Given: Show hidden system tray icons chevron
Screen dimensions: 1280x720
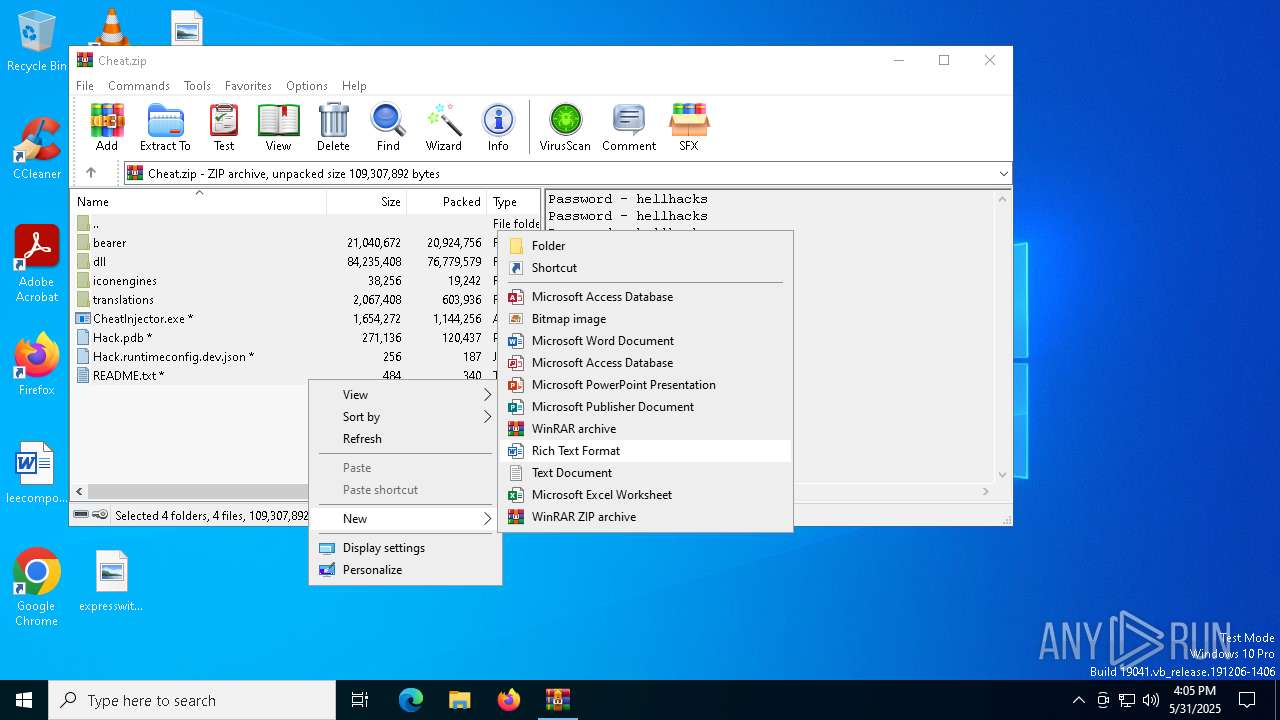Looking at the screenshot, I should click(x=1078, y=700).
